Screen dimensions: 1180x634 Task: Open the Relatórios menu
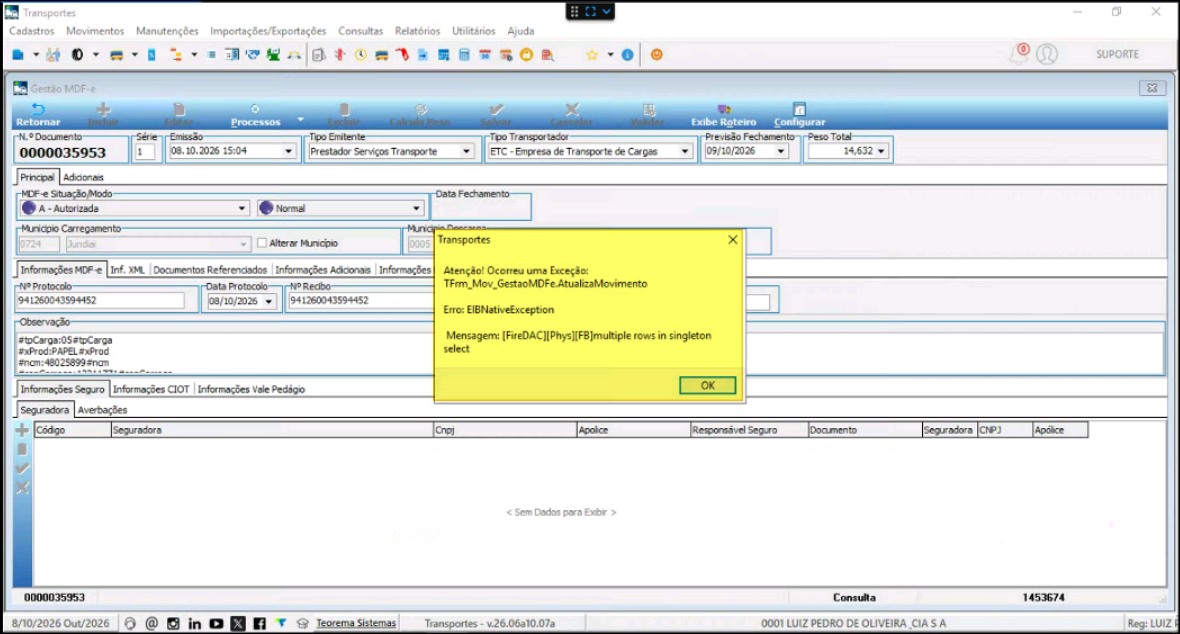pyautogui.click(x=417, y=31)
